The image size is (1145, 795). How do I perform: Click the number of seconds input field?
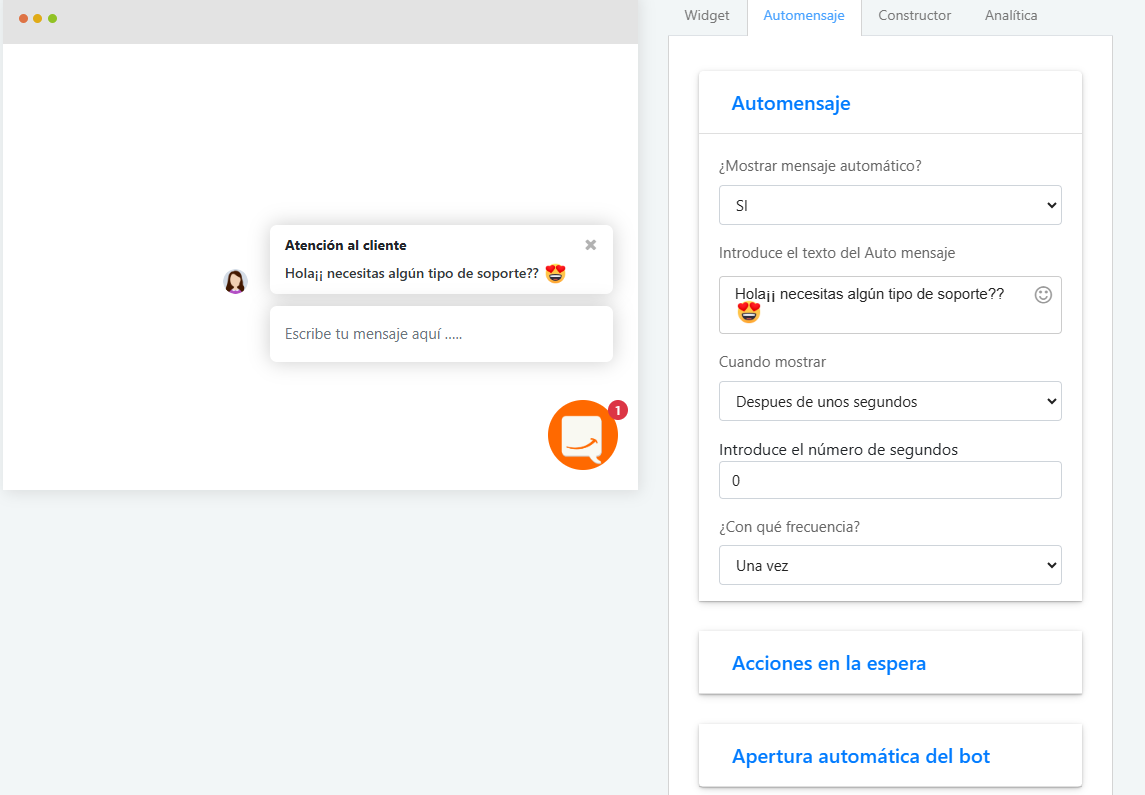pyautogui.click(x=890, y=480)
